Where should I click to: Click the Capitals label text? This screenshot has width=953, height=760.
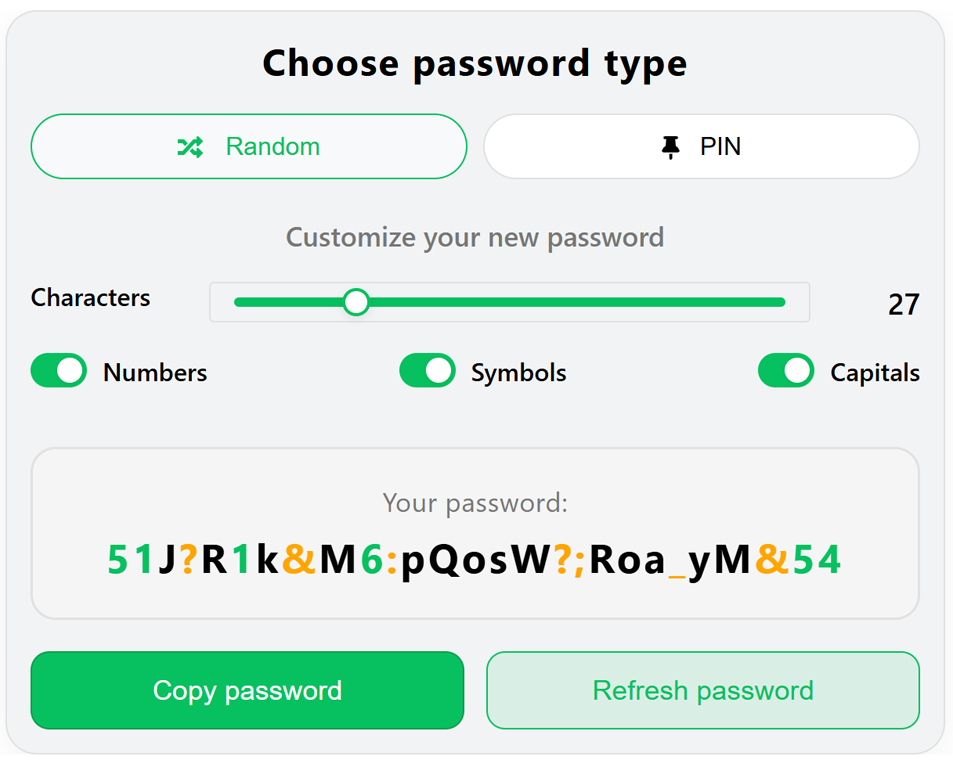(x=876, y=371)
